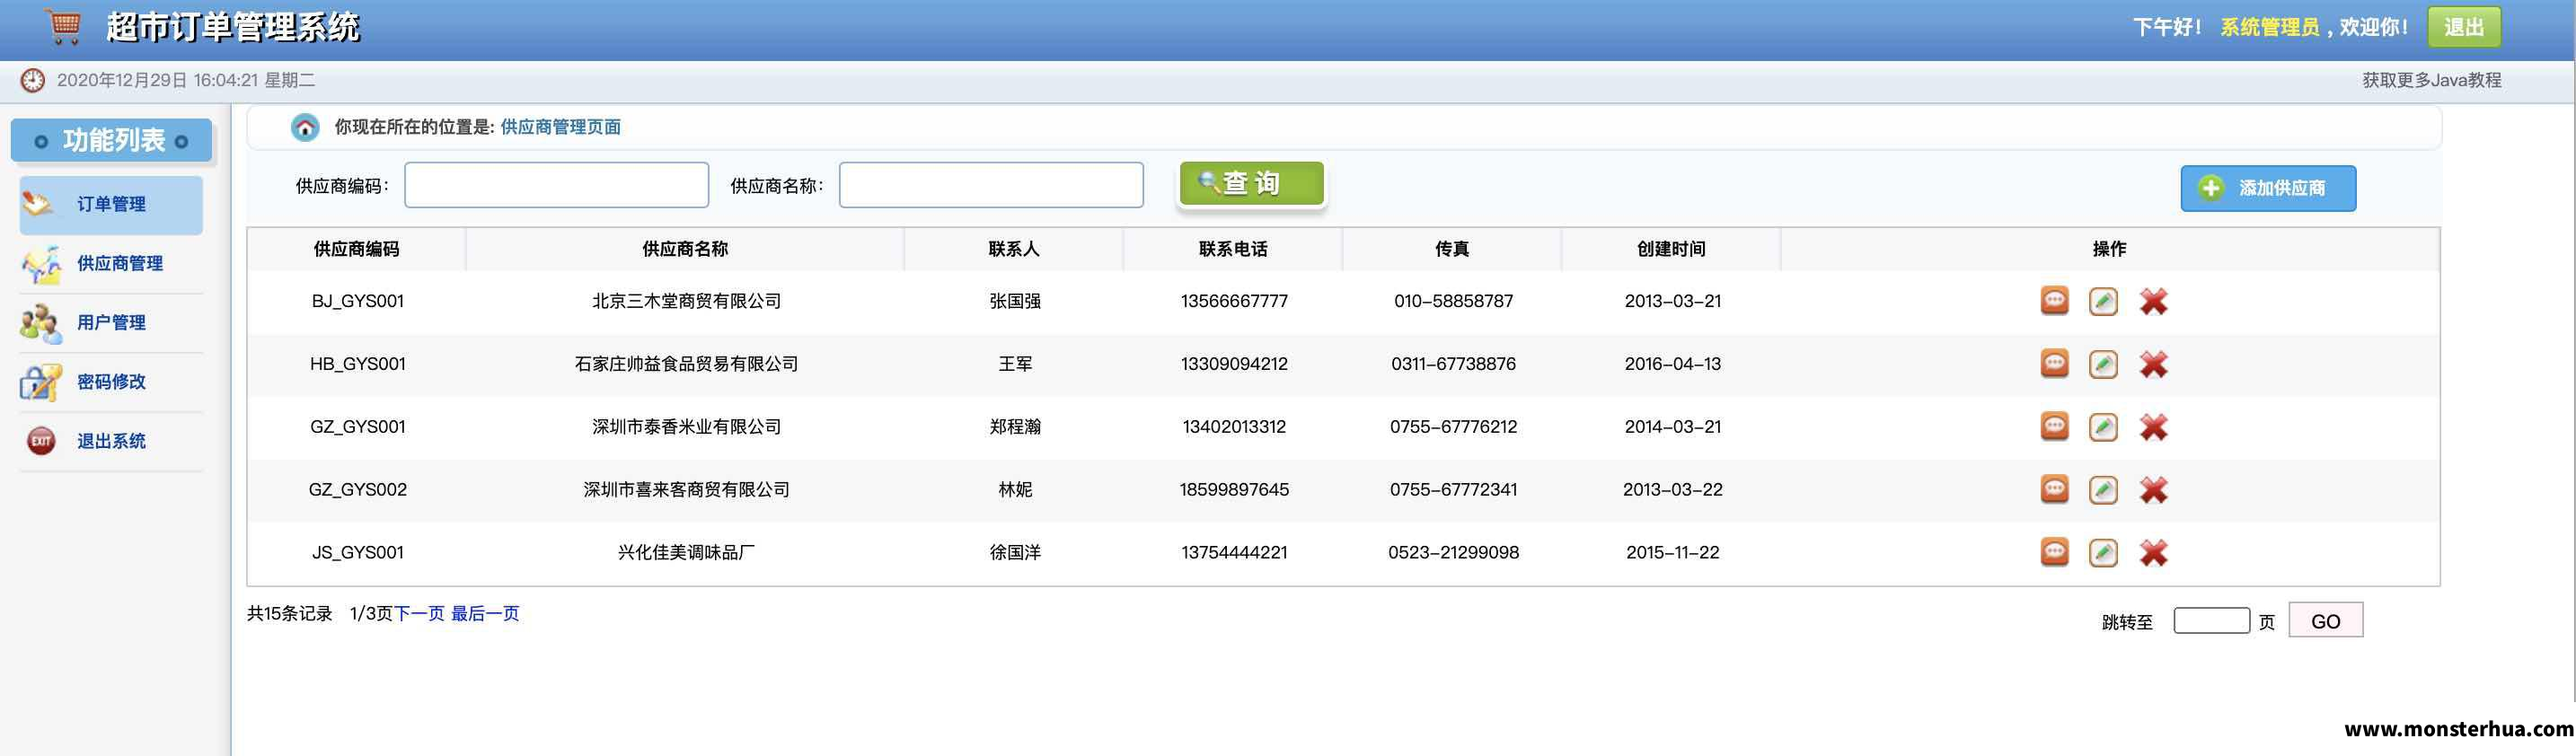Click the 供应商管理 sidebar icon
Screen dimensions: 2576x756
[x=41, y=264]
